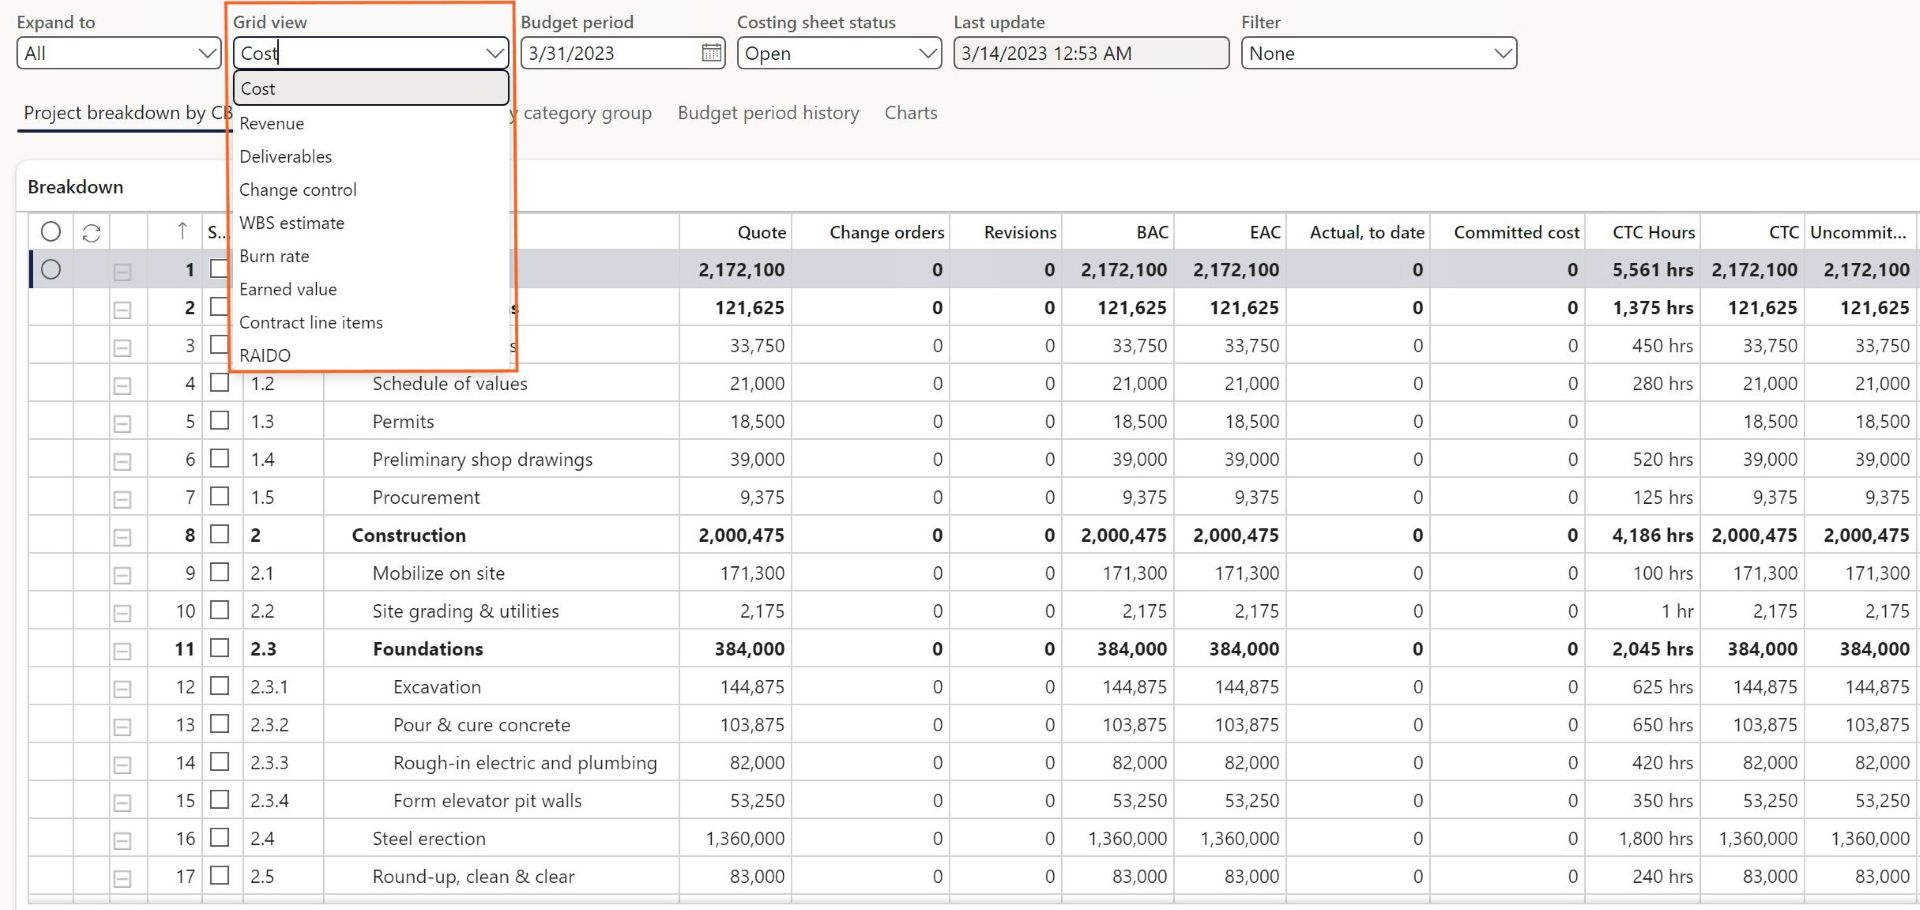1920x910 pixels.
Task: Switch to Charts tab
Action: click(911, 113)
